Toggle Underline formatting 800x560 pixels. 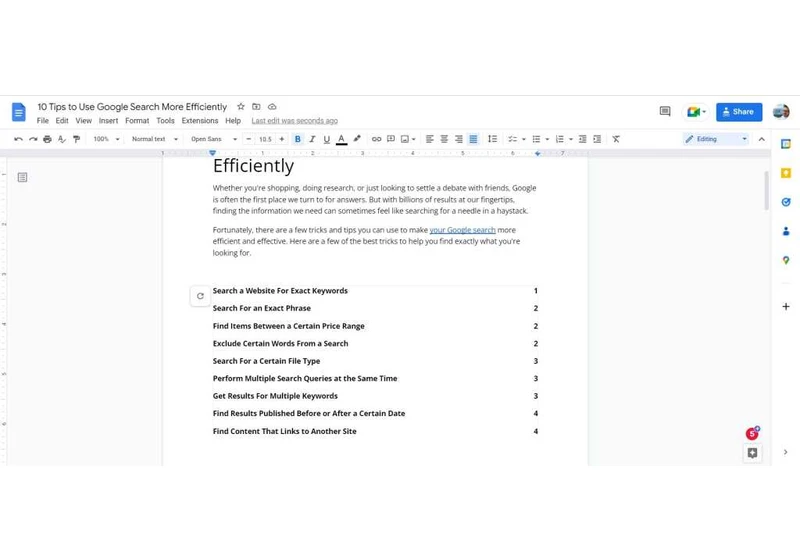pos(327,139)
